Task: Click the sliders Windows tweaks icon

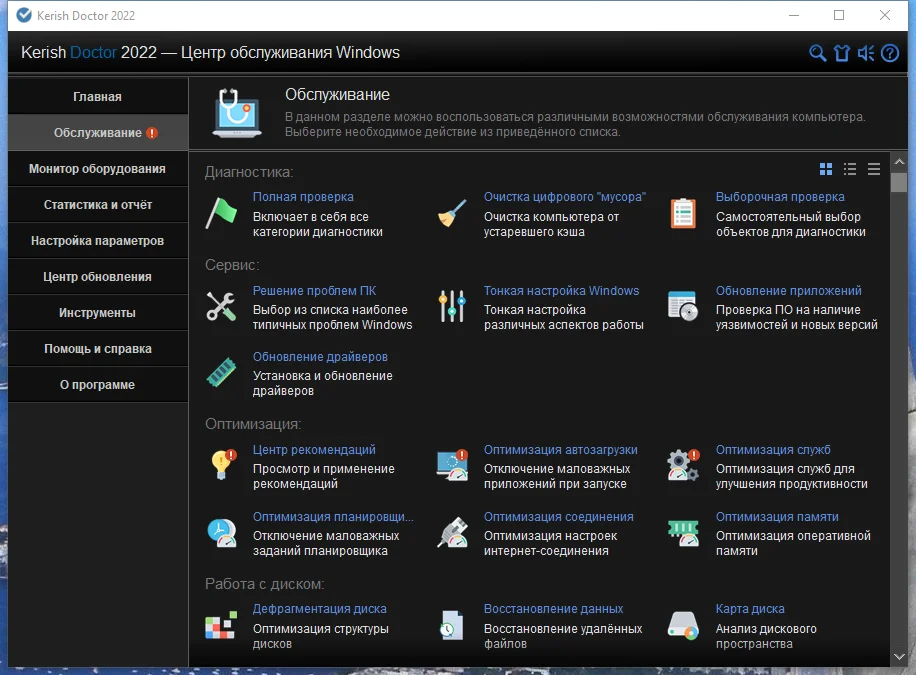Action: point(452,306)
